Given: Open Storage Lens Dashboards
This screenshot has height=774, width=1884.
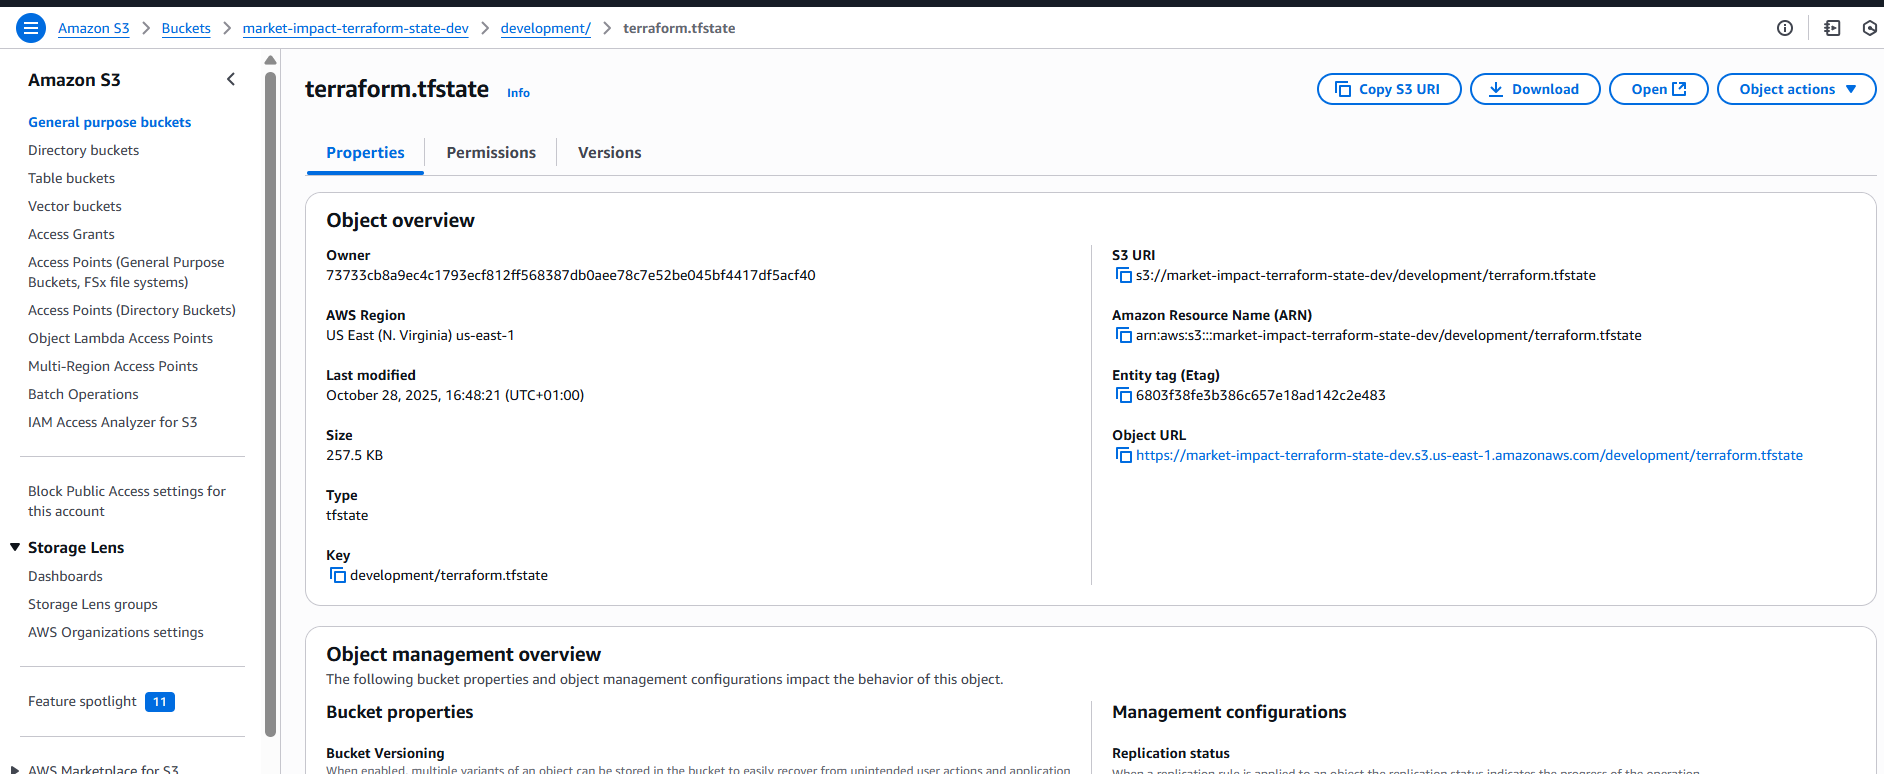Looking at the screenshot, I should [65, 576].
